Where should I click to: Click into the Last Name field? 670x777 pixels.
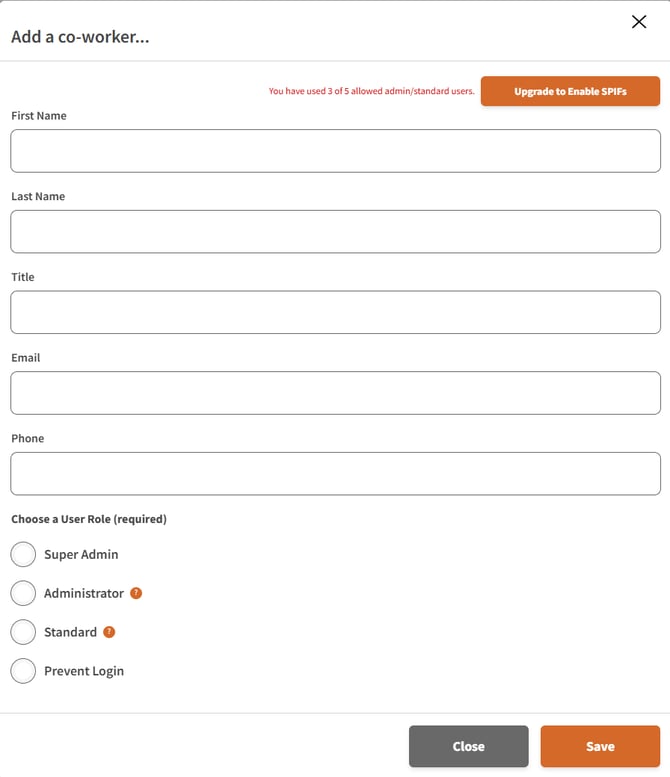pos(335,231)
